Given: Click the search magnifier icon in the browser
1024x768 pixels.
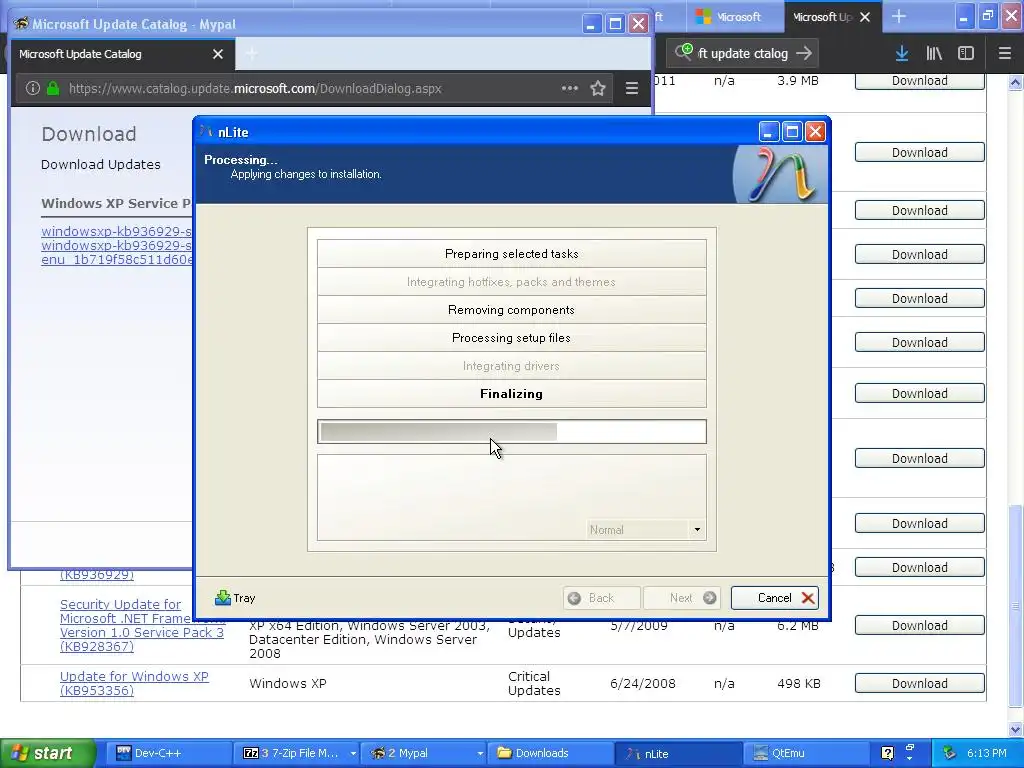Looking at the screenshot, I should coord(684,52).
